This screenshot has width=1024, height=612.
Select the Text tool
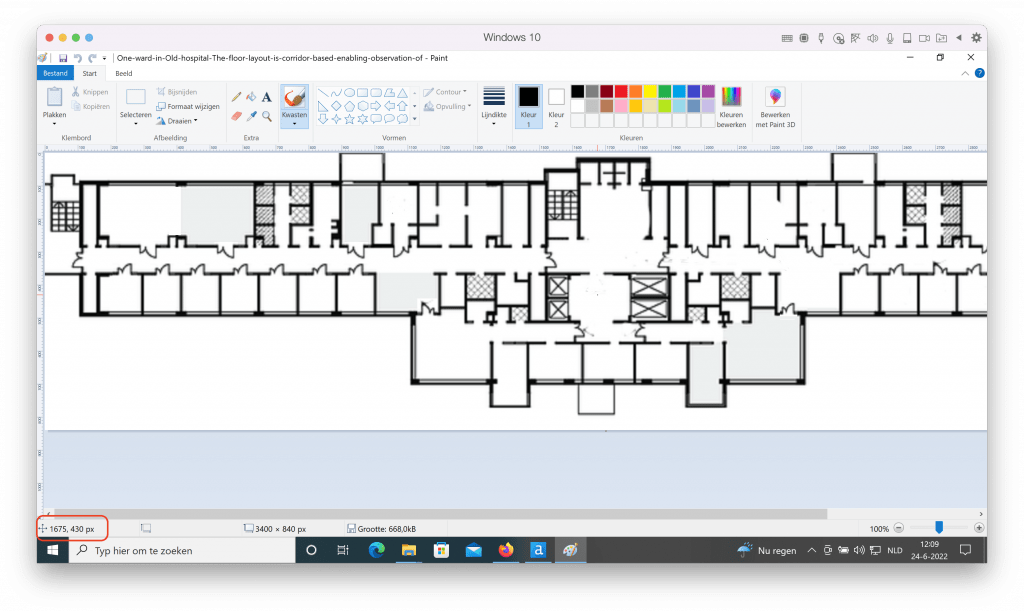coord(267,97)
